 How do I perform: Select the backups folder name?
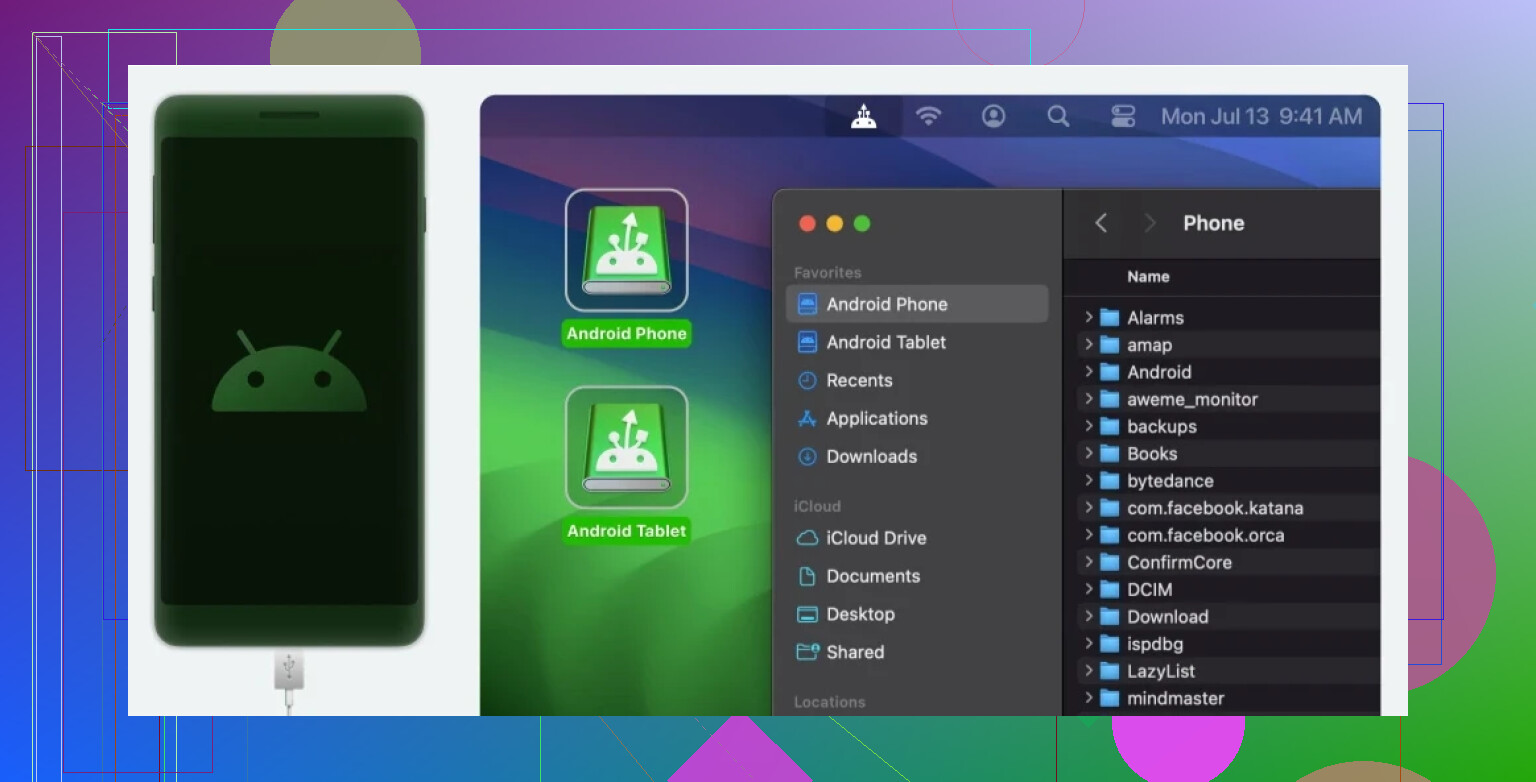pos(1162,427)
